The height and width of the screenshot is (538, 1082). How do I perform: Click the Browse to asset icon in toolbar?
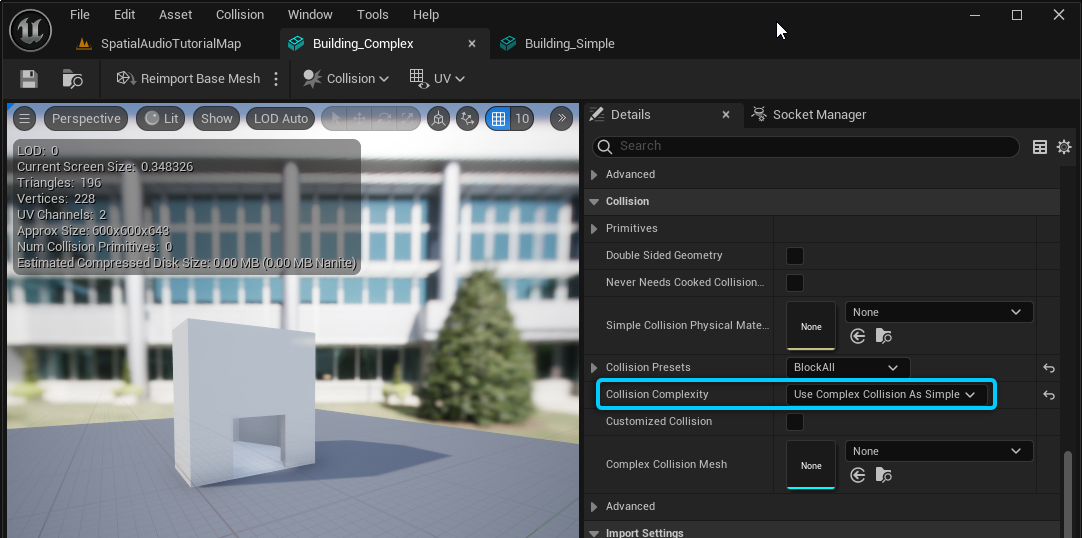click(72, 79)
